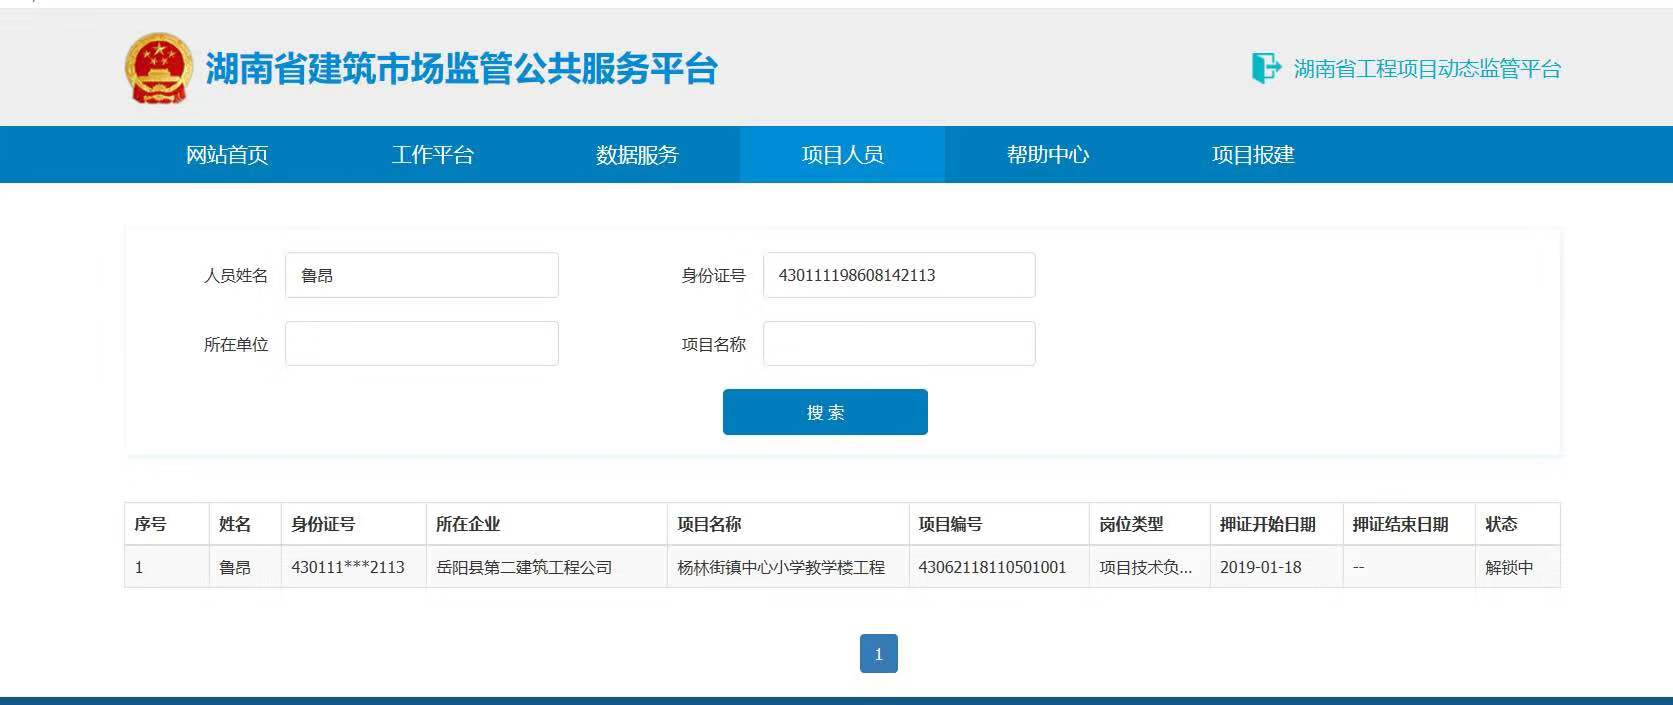Select 数据服务 in the navigation bar

point(637,155)
